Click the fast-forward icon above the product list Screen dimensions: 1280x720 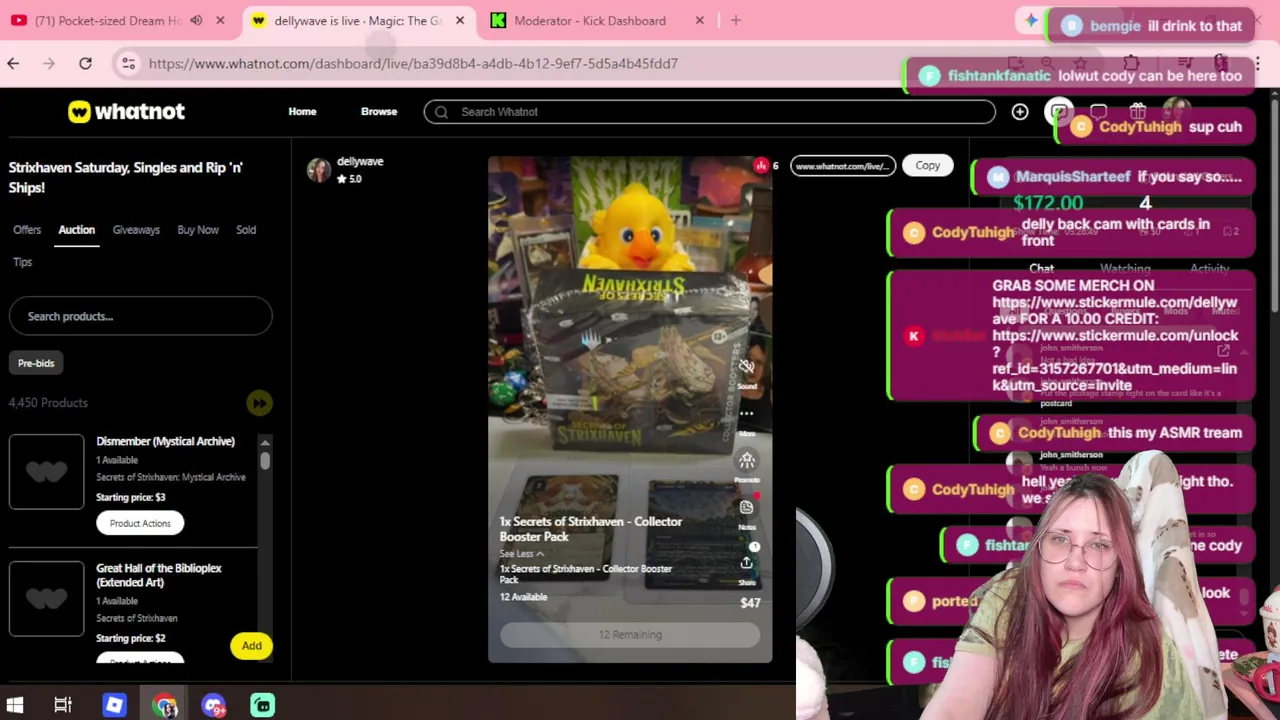tap(259, 403)
